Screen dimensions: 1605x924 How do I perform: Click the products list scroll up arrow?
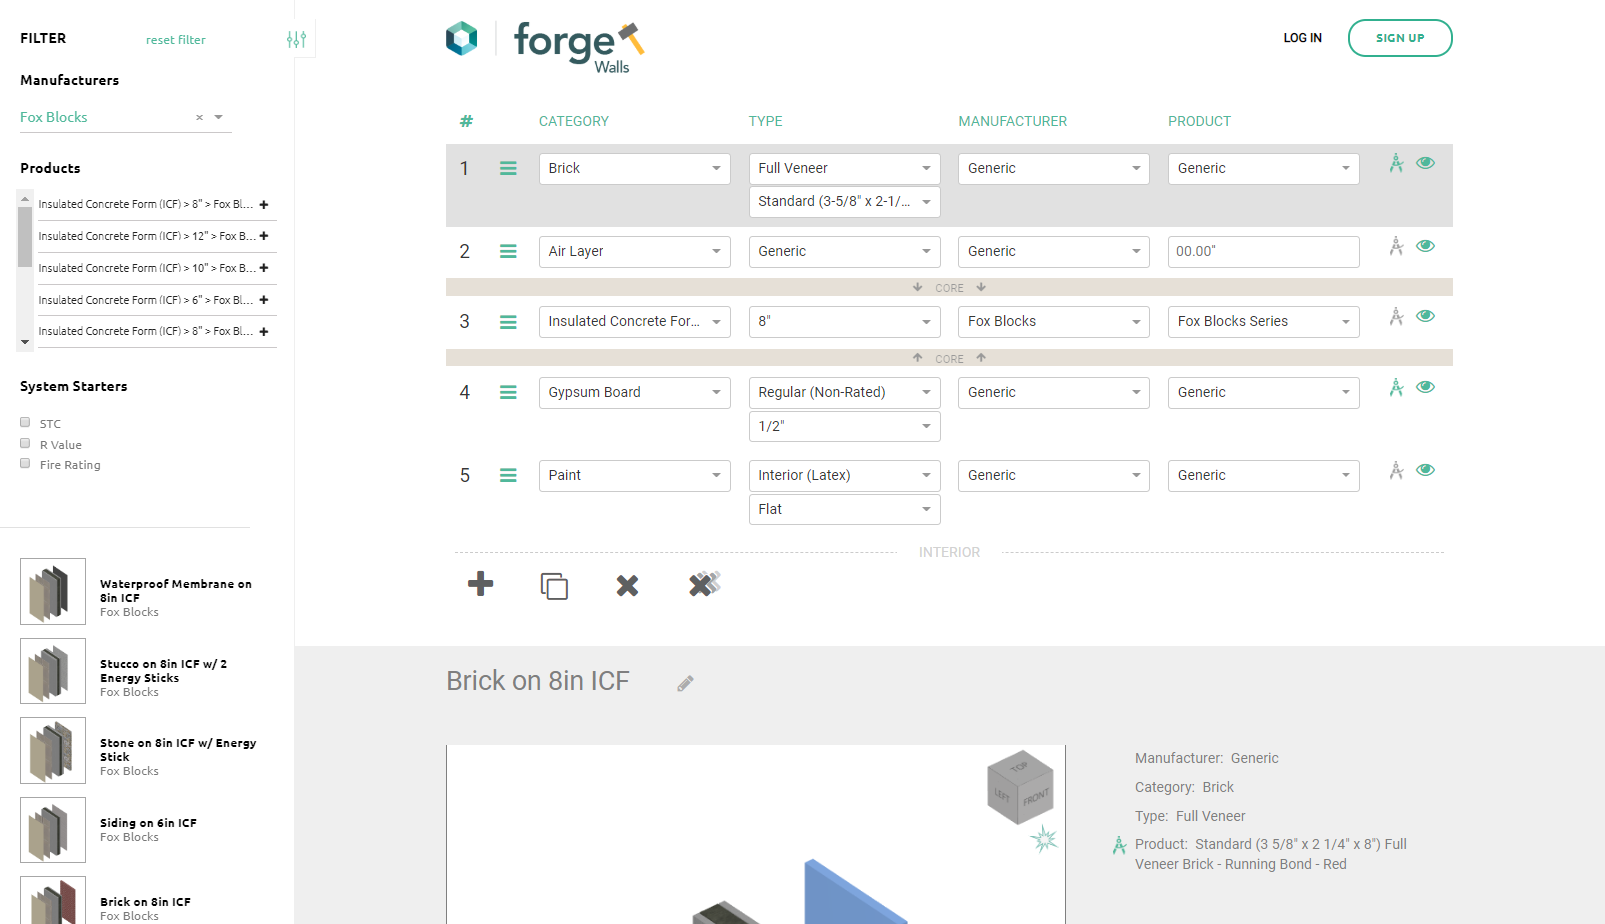pyautogui.click(x=25, y=199)
